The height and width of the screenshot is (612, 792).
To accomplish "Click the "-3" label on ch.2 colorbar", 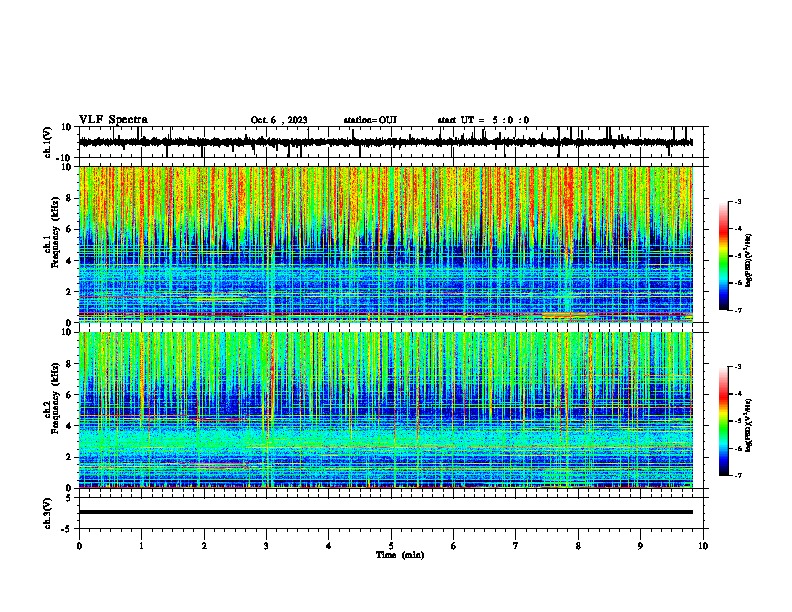I will (x=737, y=367).
